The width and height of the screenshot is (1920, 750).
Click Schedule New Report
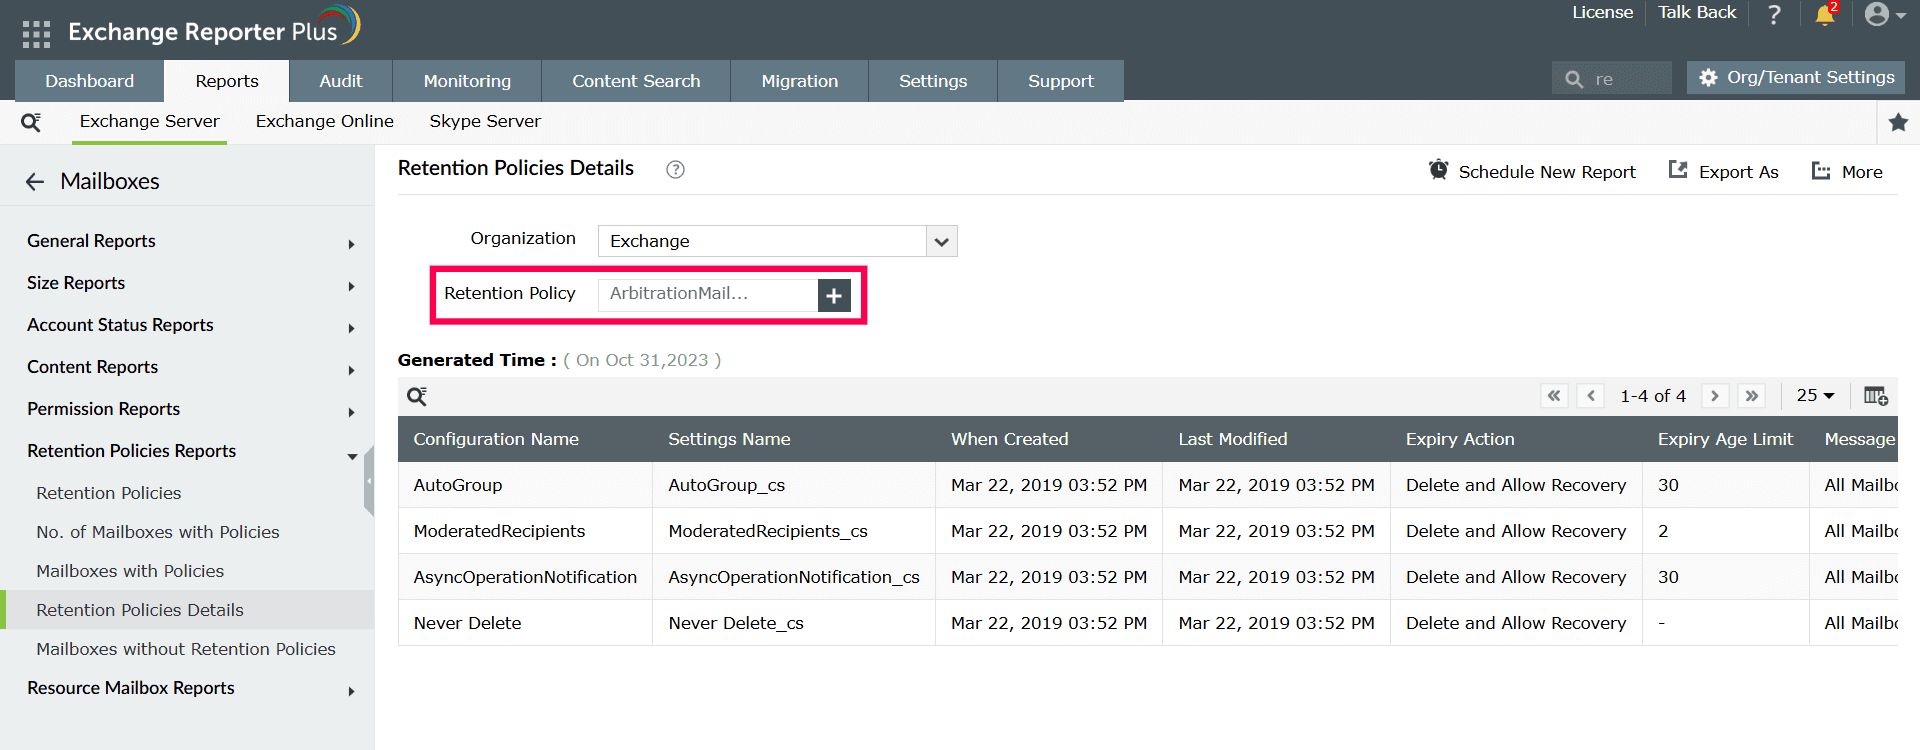click(1532, 171)
